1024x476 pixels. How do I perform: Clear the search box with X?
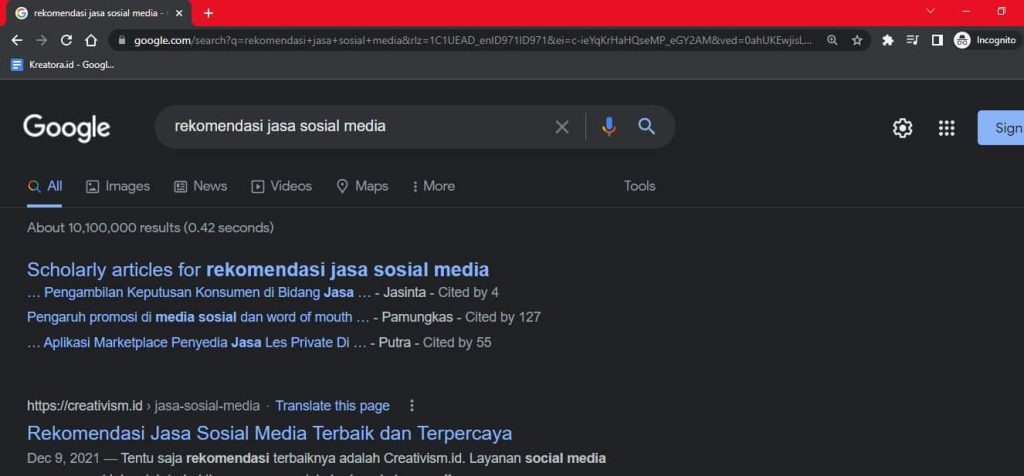[562, 127]
